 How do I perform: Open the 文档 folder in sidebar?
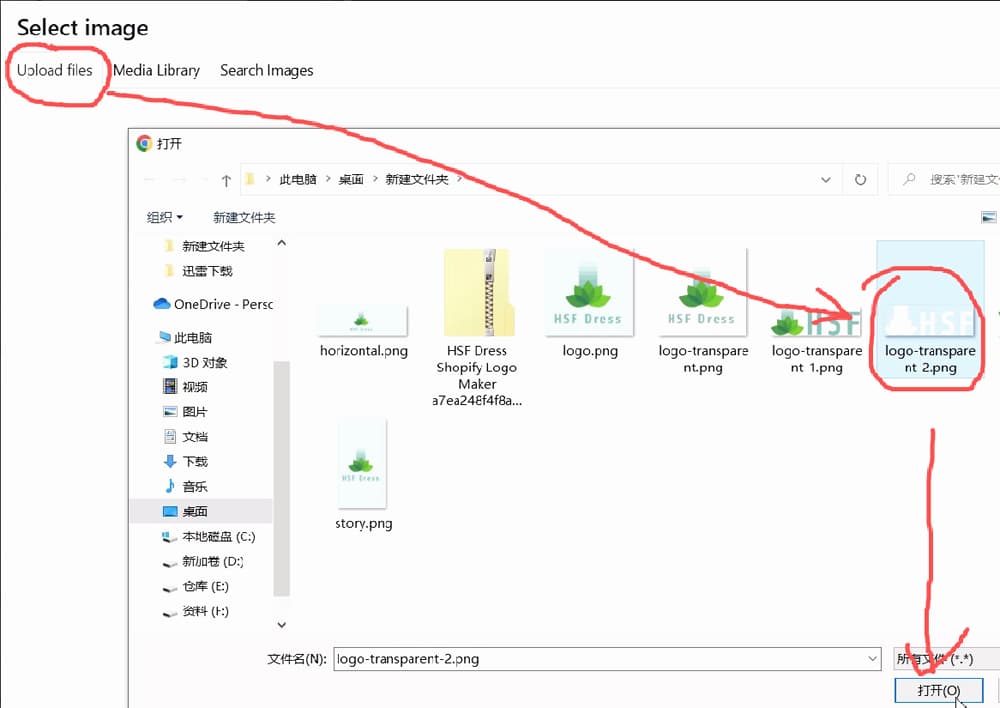pos(186,437)
